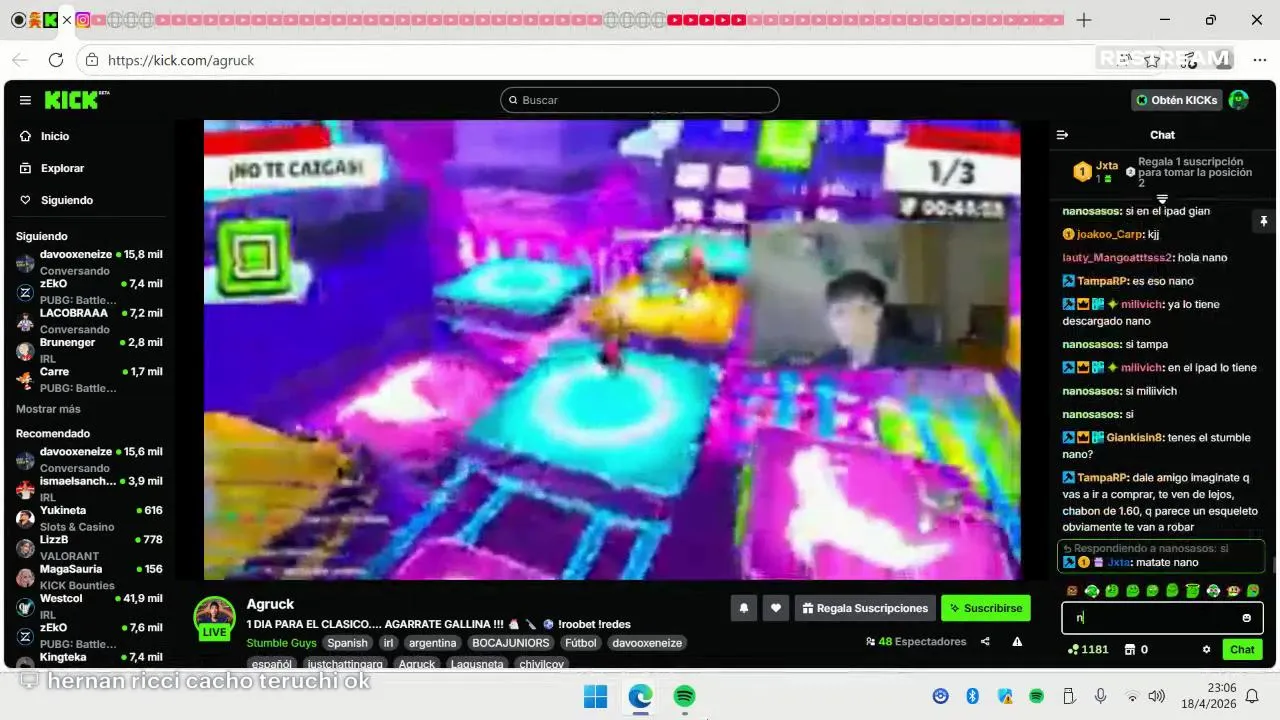1280x720 pixels.
Task: Expand Mostrar más in following list
Action: tap(48, 409)
